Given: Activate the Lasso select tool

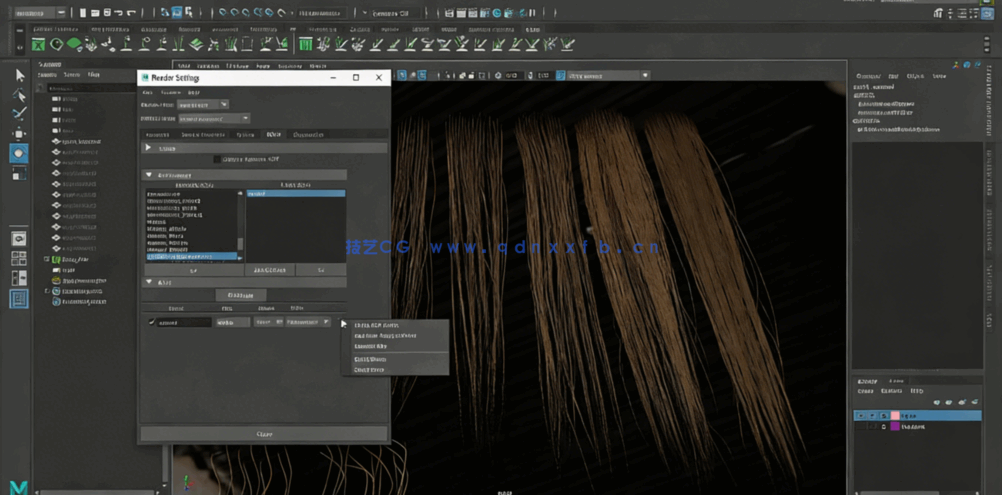Looking at the screenshot, I should click(x=19, y=95).
